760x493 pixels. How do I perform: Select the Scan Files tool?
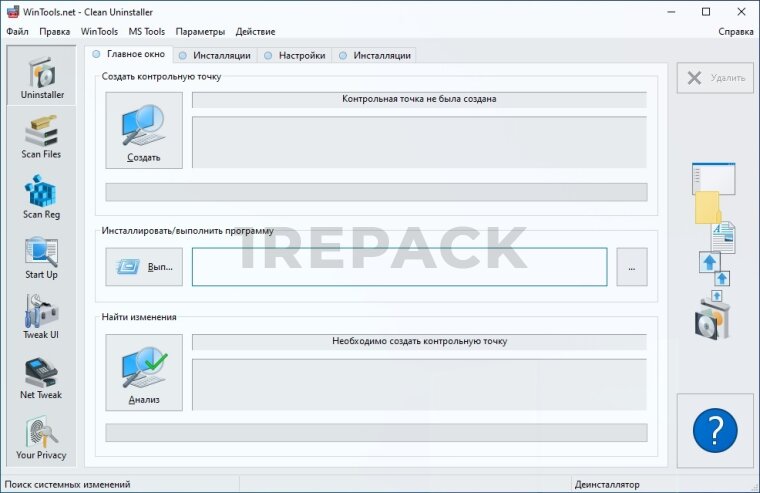point(41,137)
